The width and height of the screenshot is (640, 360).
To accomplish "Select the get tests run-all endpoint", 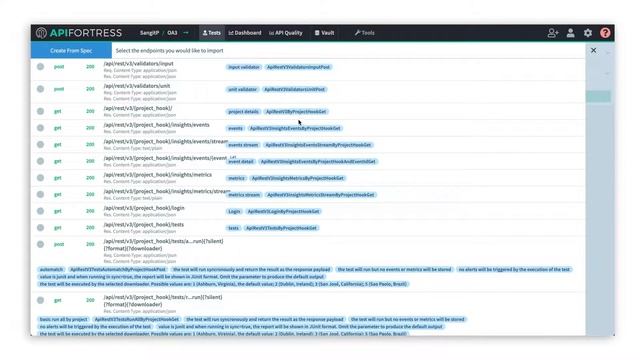I will pos(40,300).
